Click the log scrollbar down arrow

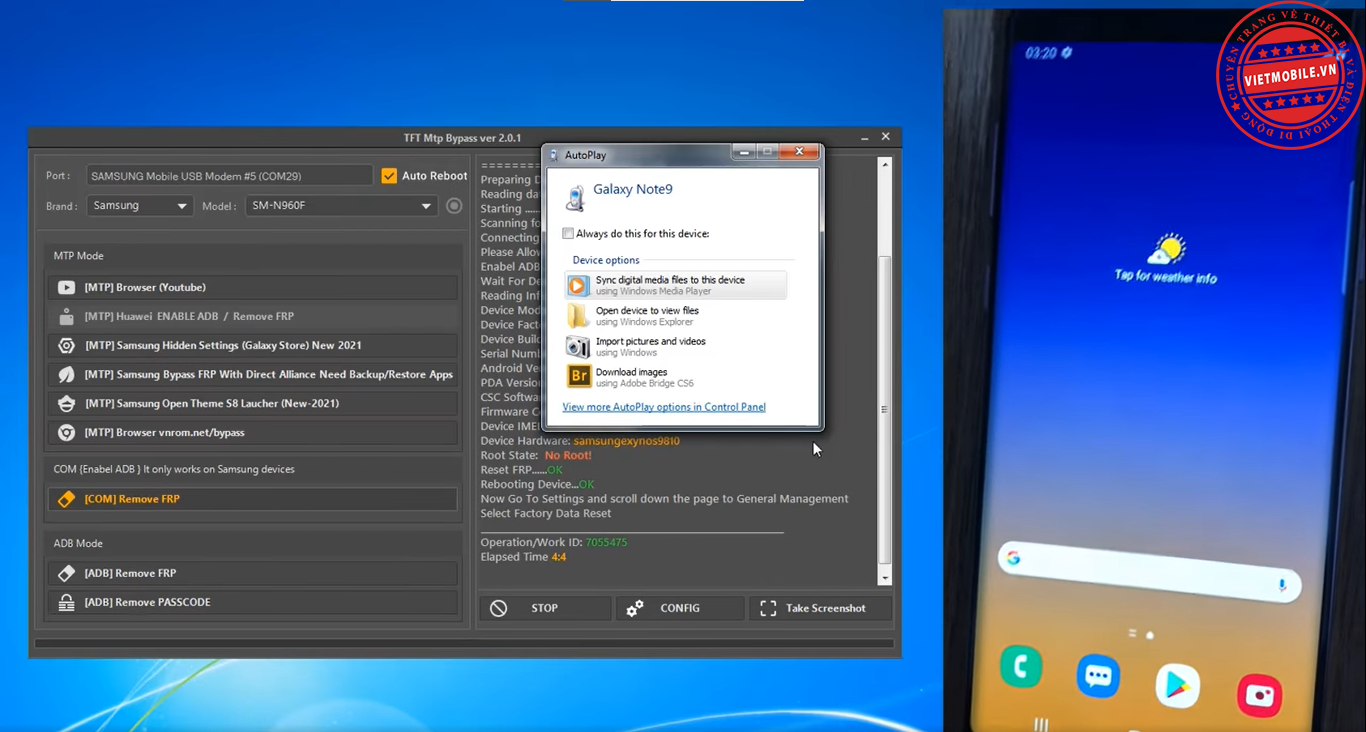tap(884, 578)
